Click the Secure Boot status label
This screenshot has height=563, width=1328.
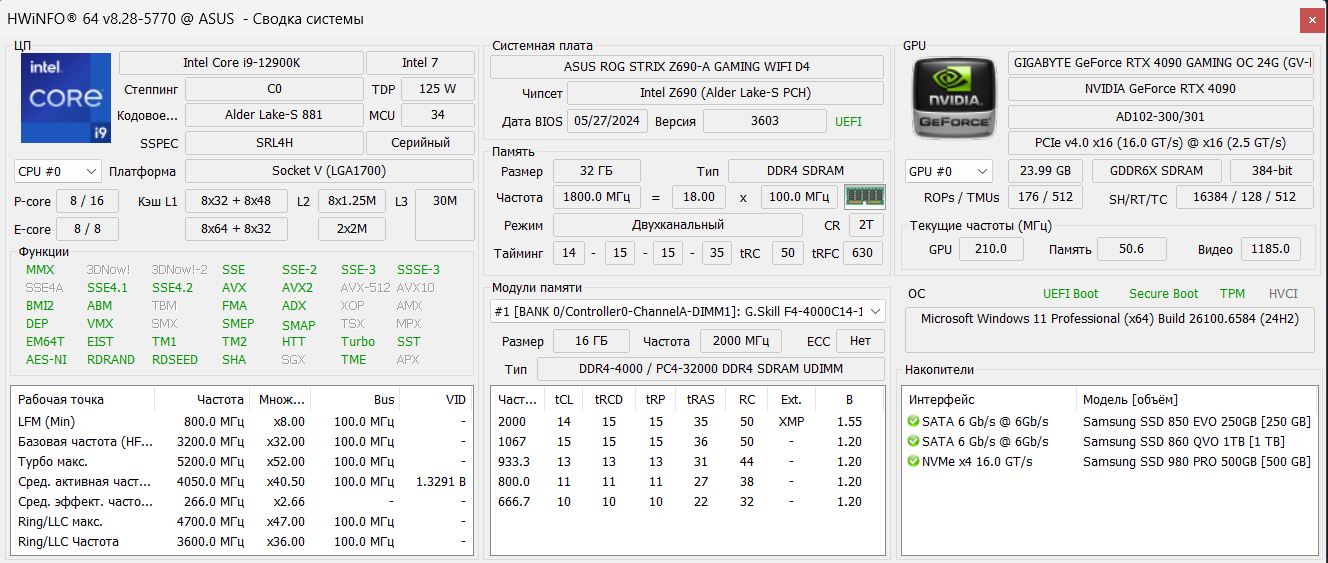pos(1163,294)
